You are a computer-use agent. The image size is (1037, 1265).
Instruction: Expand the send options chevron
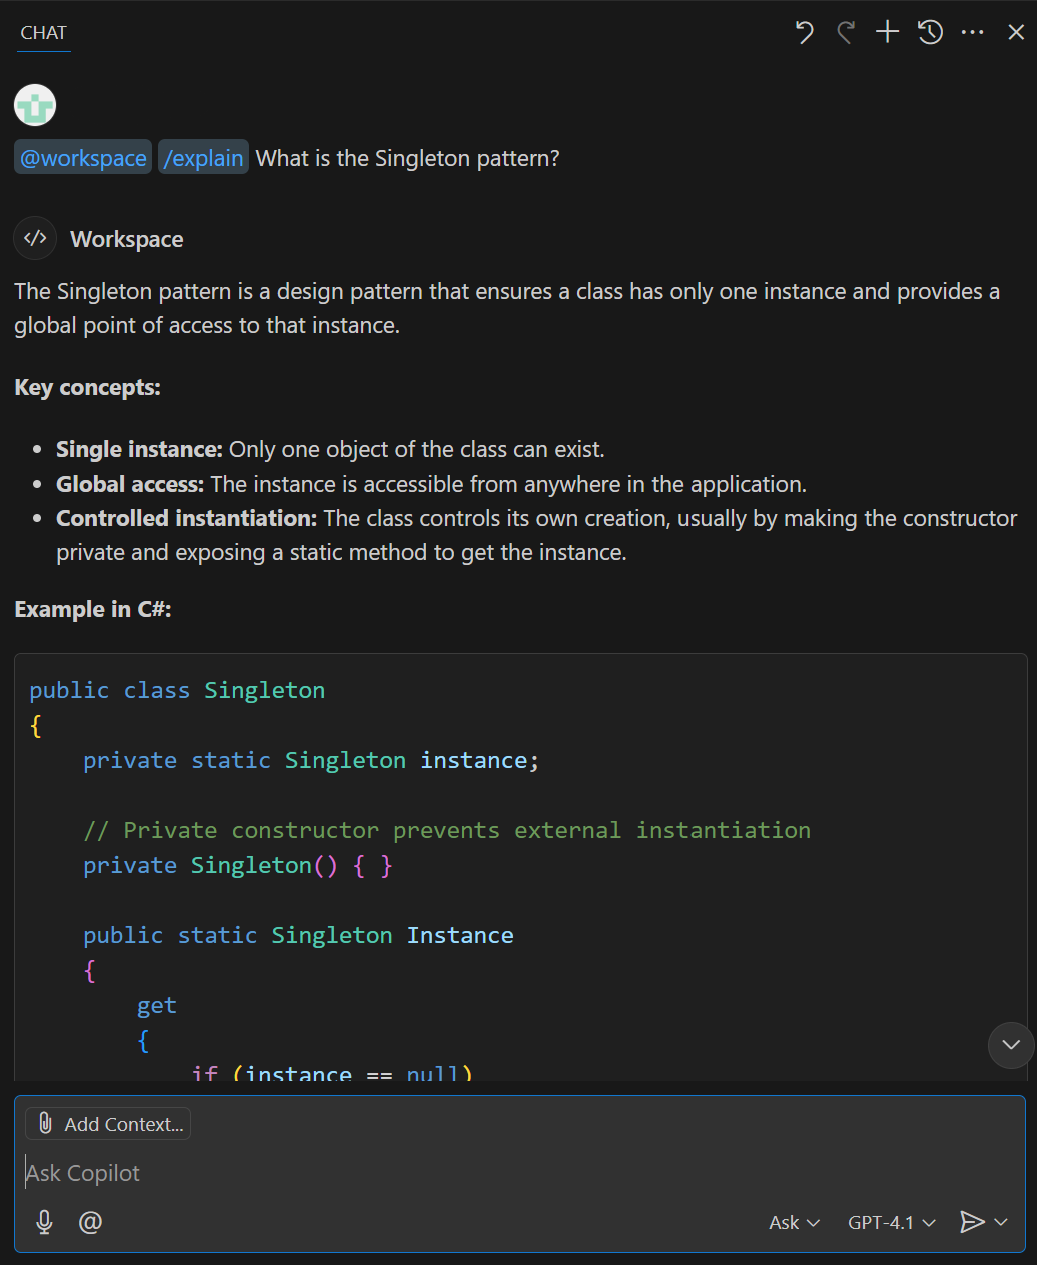tap(1001, 1221)
